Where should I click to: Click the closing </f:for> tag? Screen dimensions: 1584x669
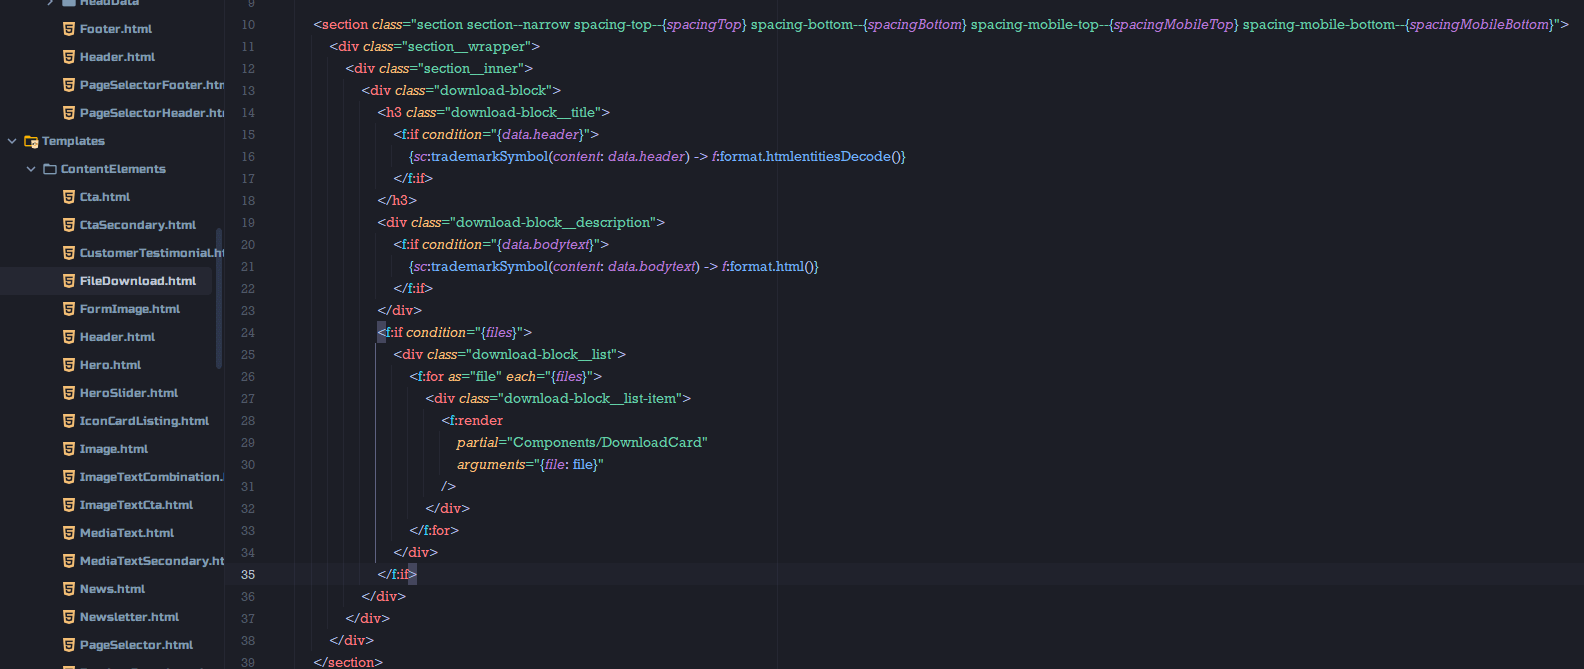coord(434,531)
